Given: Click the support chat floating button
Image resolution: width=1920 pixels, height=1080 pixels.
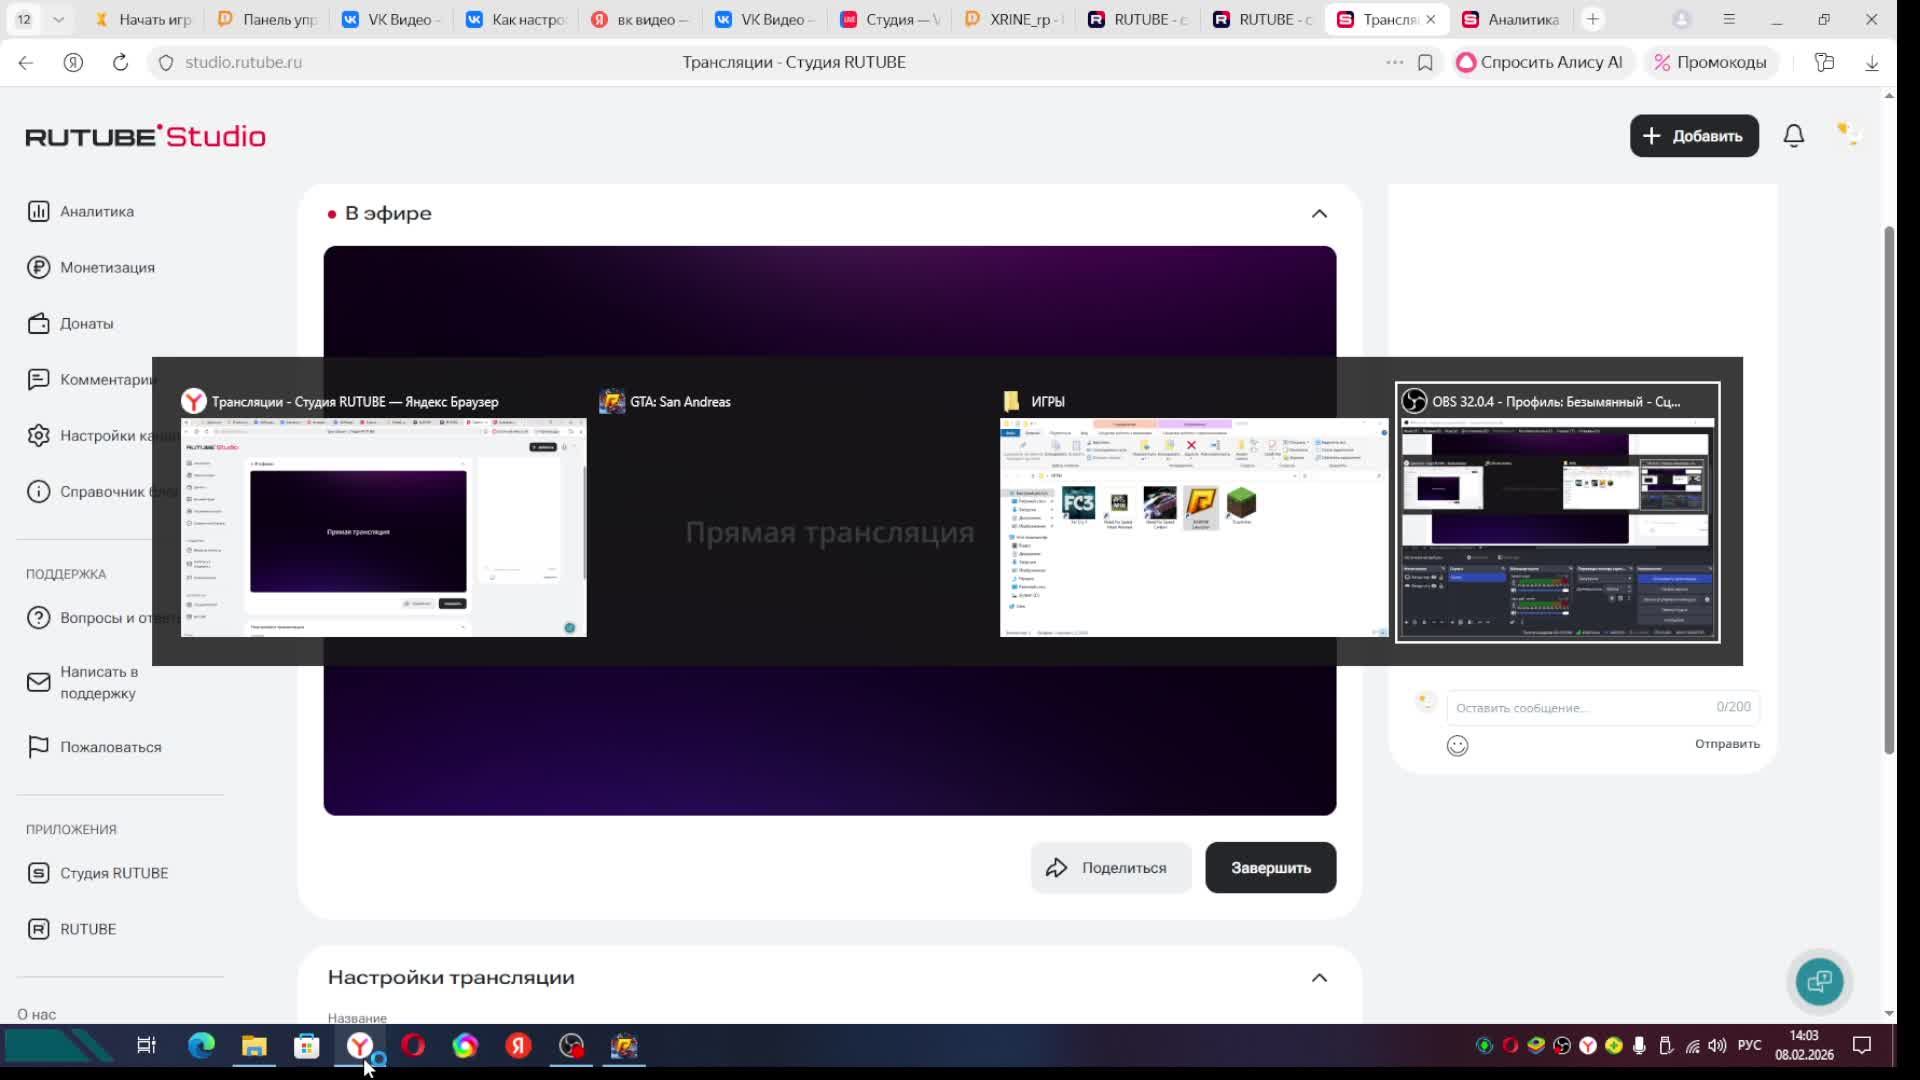Looking at the screenshot, I should pos(1819,981).
